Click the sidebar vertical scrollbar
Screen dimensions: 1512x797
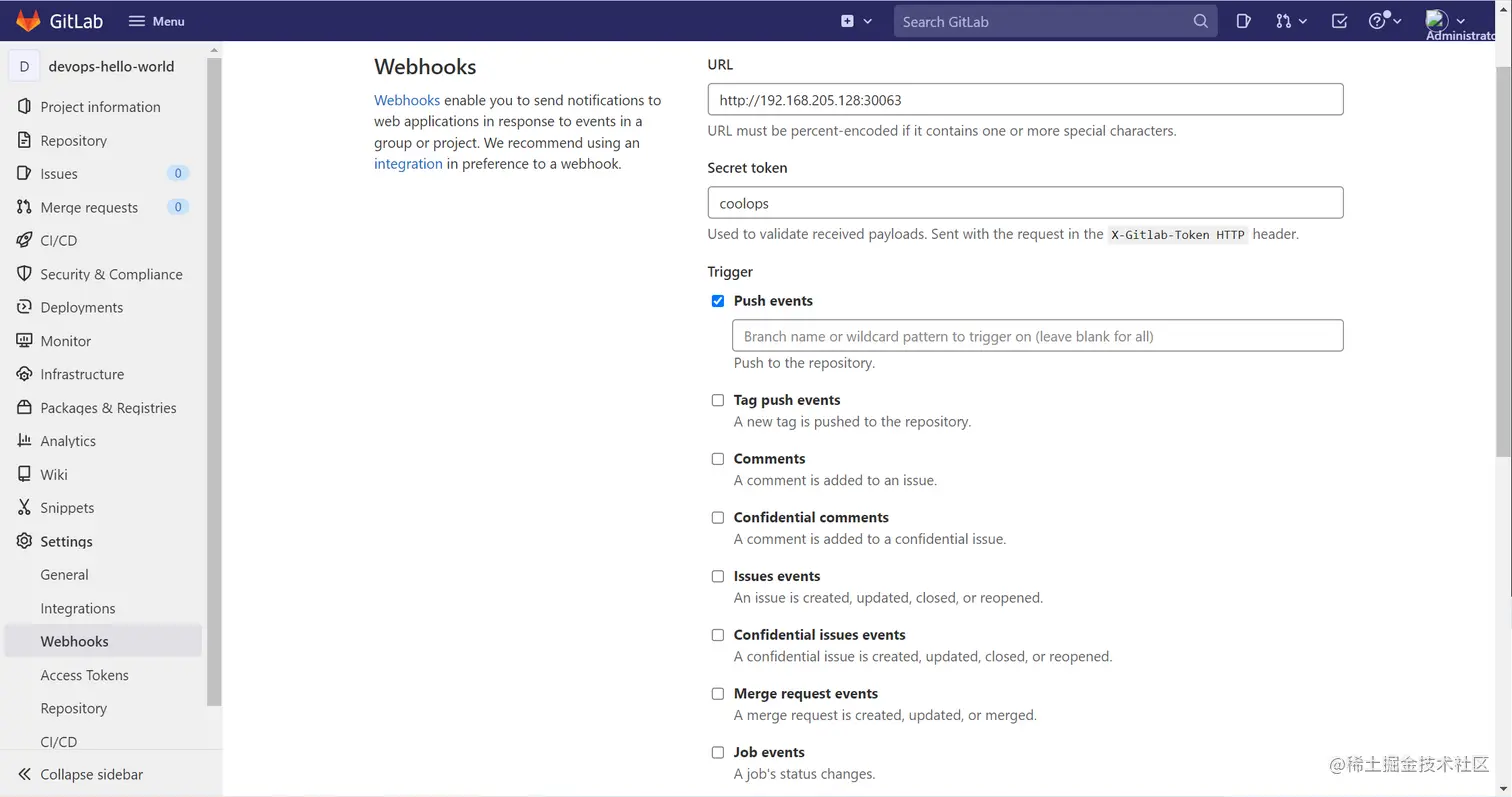[214, 380]
